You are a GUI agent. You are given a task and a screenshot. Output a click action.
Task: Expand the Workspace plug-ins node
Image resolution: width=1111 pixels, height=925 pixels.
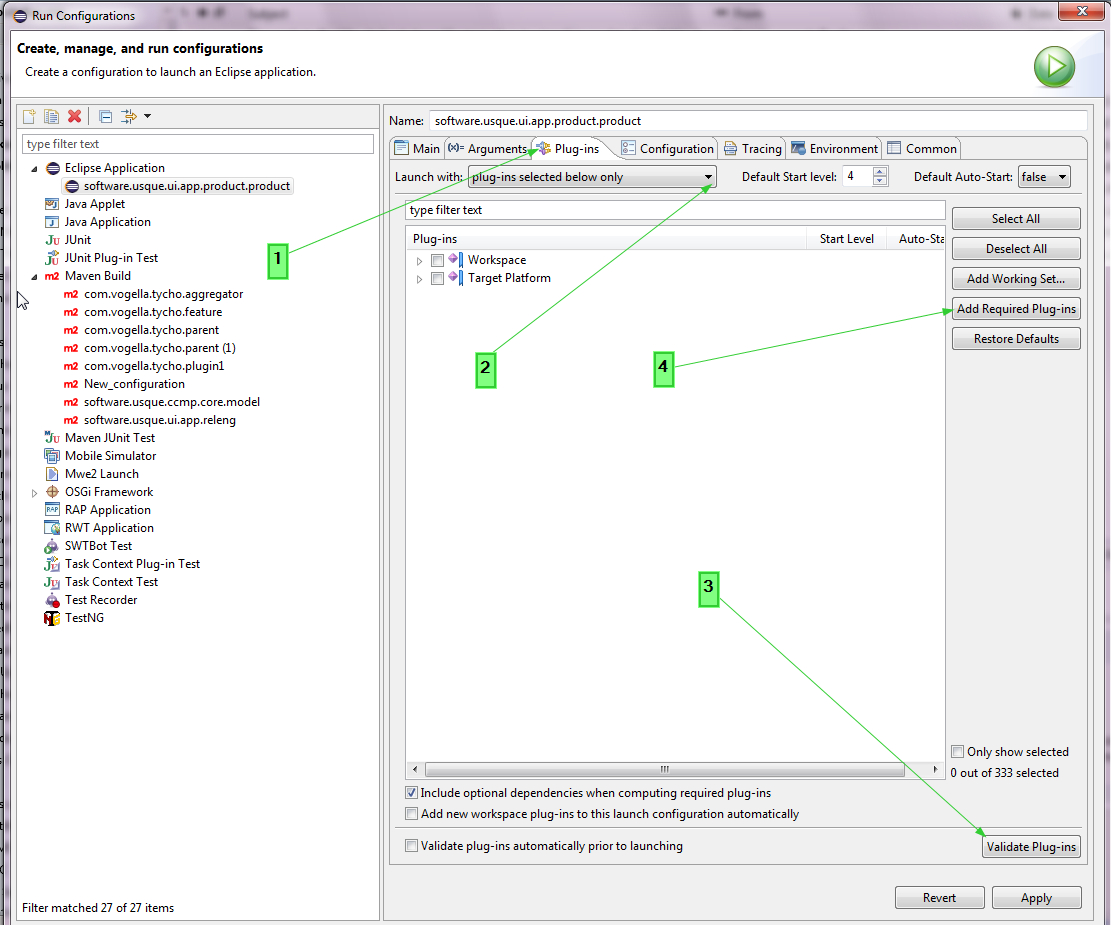tap(419, 261)
